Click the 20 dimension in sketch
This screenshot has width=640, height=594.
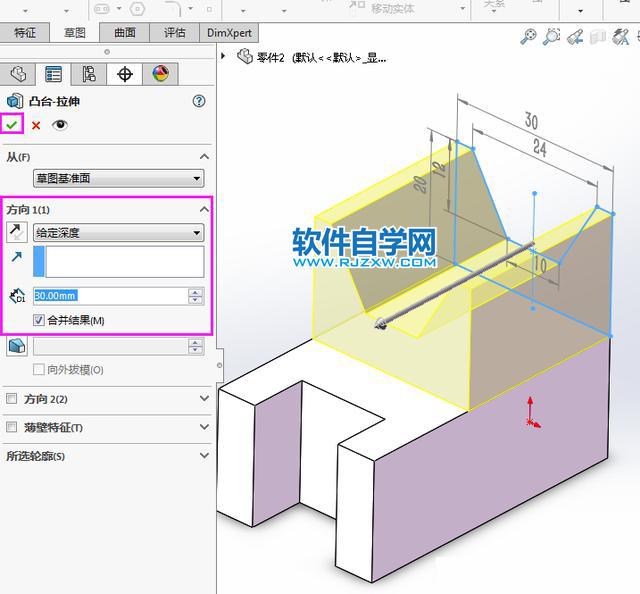[x=420, y=184]
